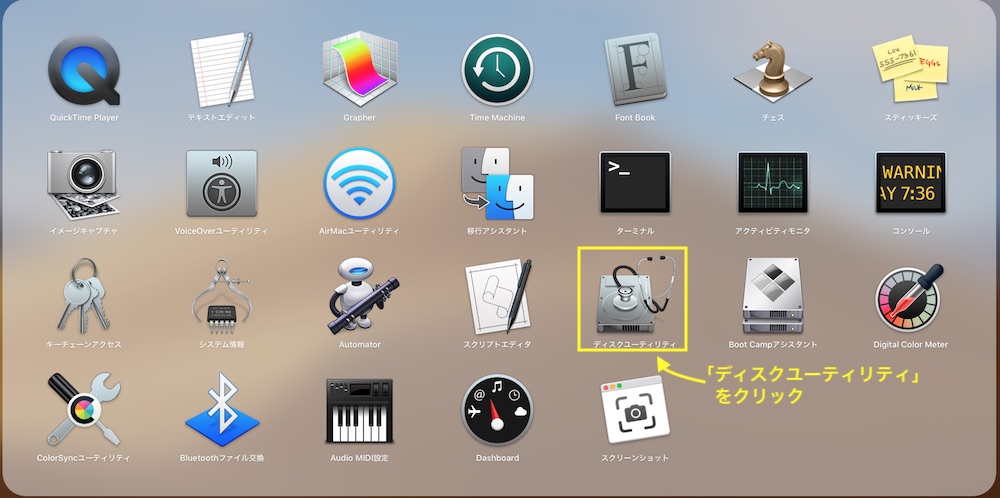This screenshot has width=1000, height=498.
Task: Open 移行アシスタント app
Action: (497, 184)
